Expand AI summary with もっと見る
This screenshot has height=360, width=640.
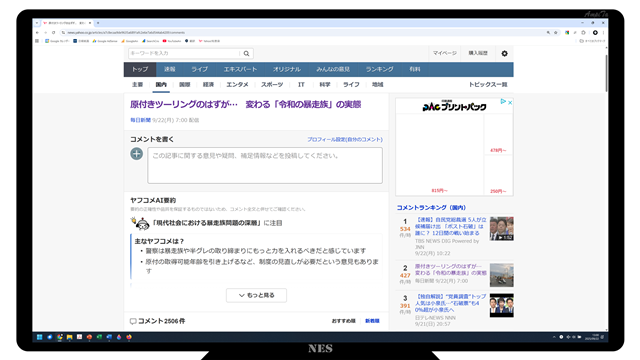256,295
